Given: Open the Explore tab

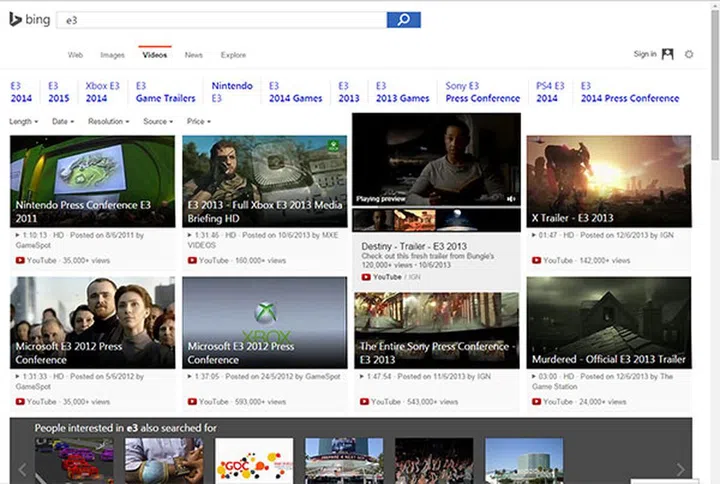Looking at the screenshot, I should click(x=233, y=55).
